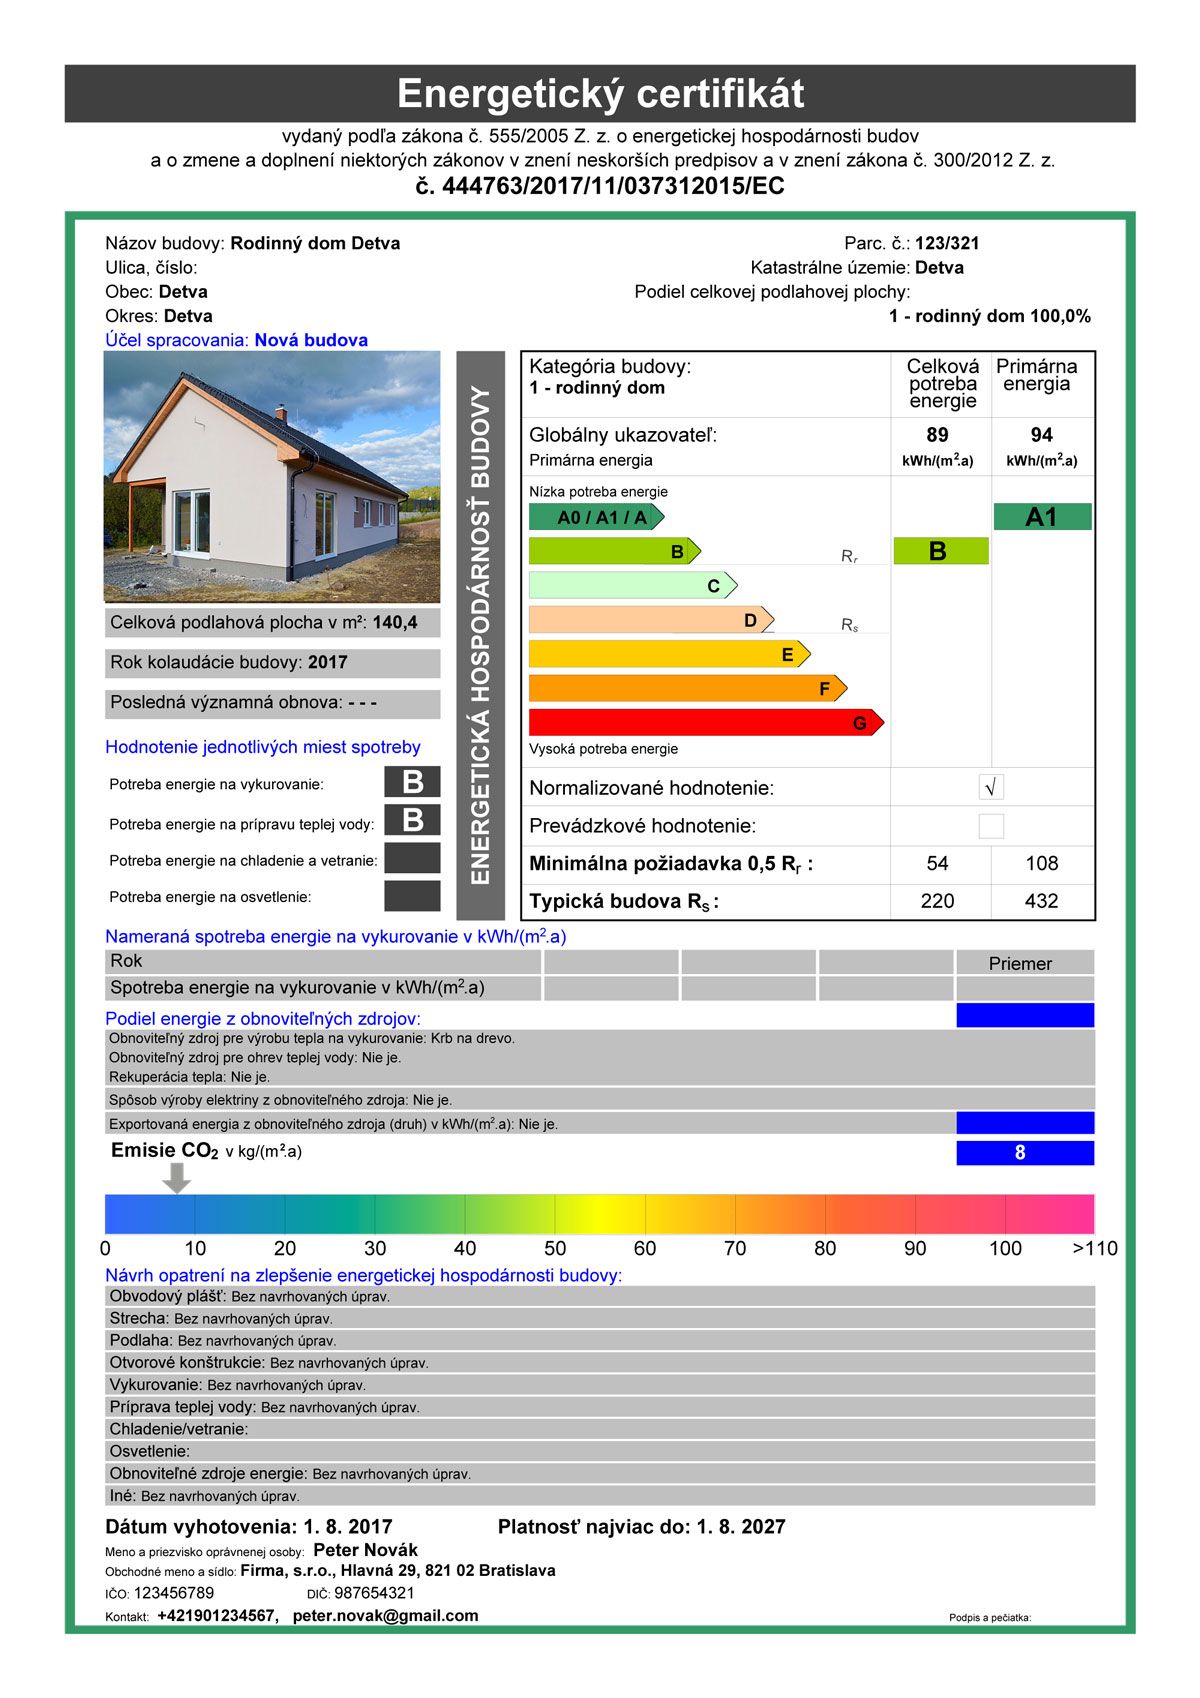This screenshot has width=1200, height=1698.
Task: Click the Obnoviteľné zdroje energie measures row
Action: pos(600,1473)
